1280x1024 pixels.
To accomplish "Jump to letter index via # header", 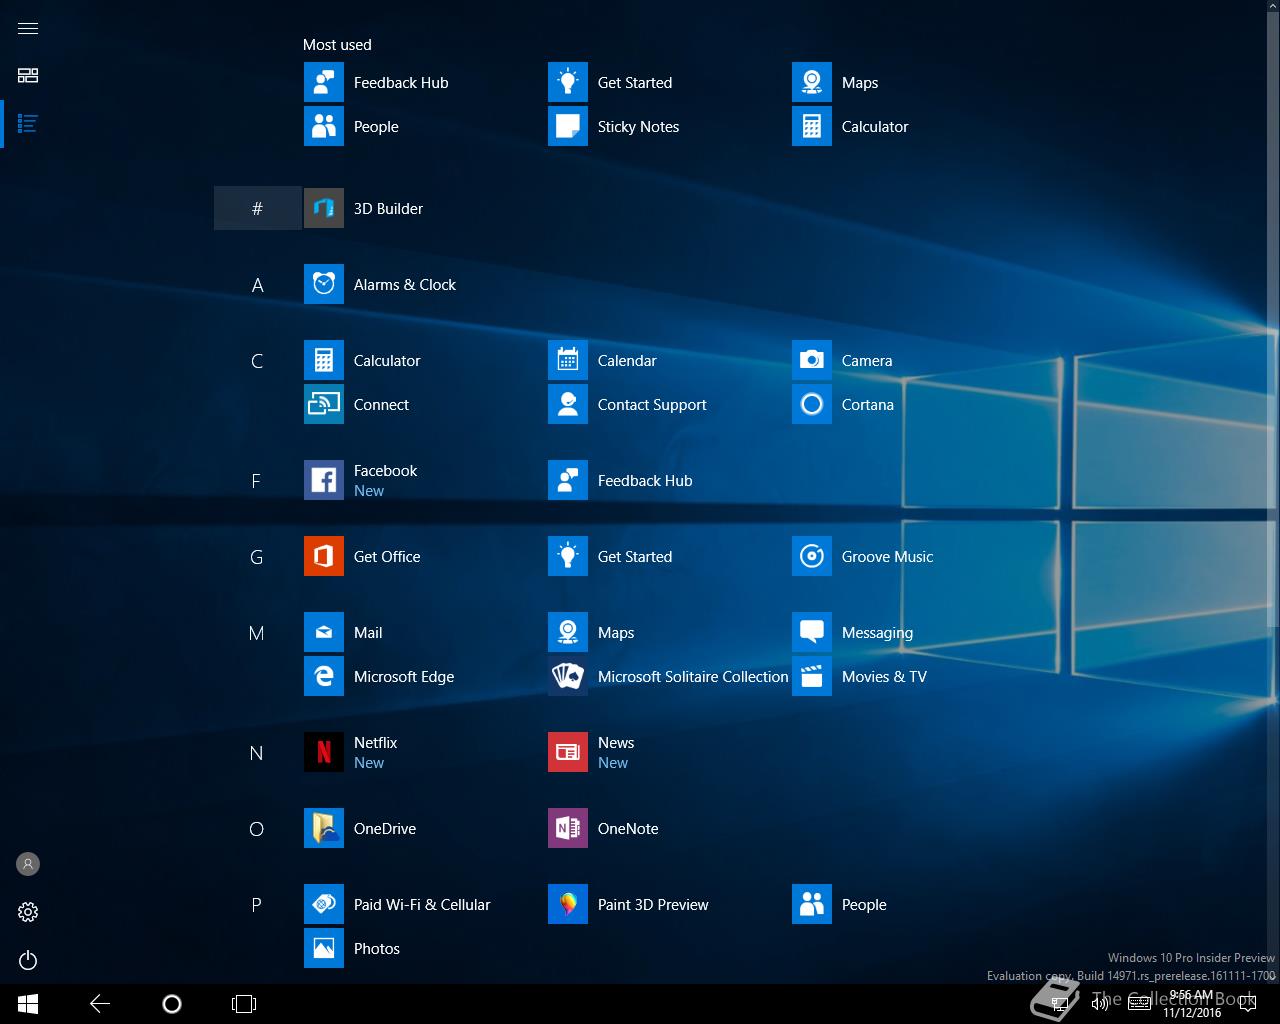I will tap(257, 208).
